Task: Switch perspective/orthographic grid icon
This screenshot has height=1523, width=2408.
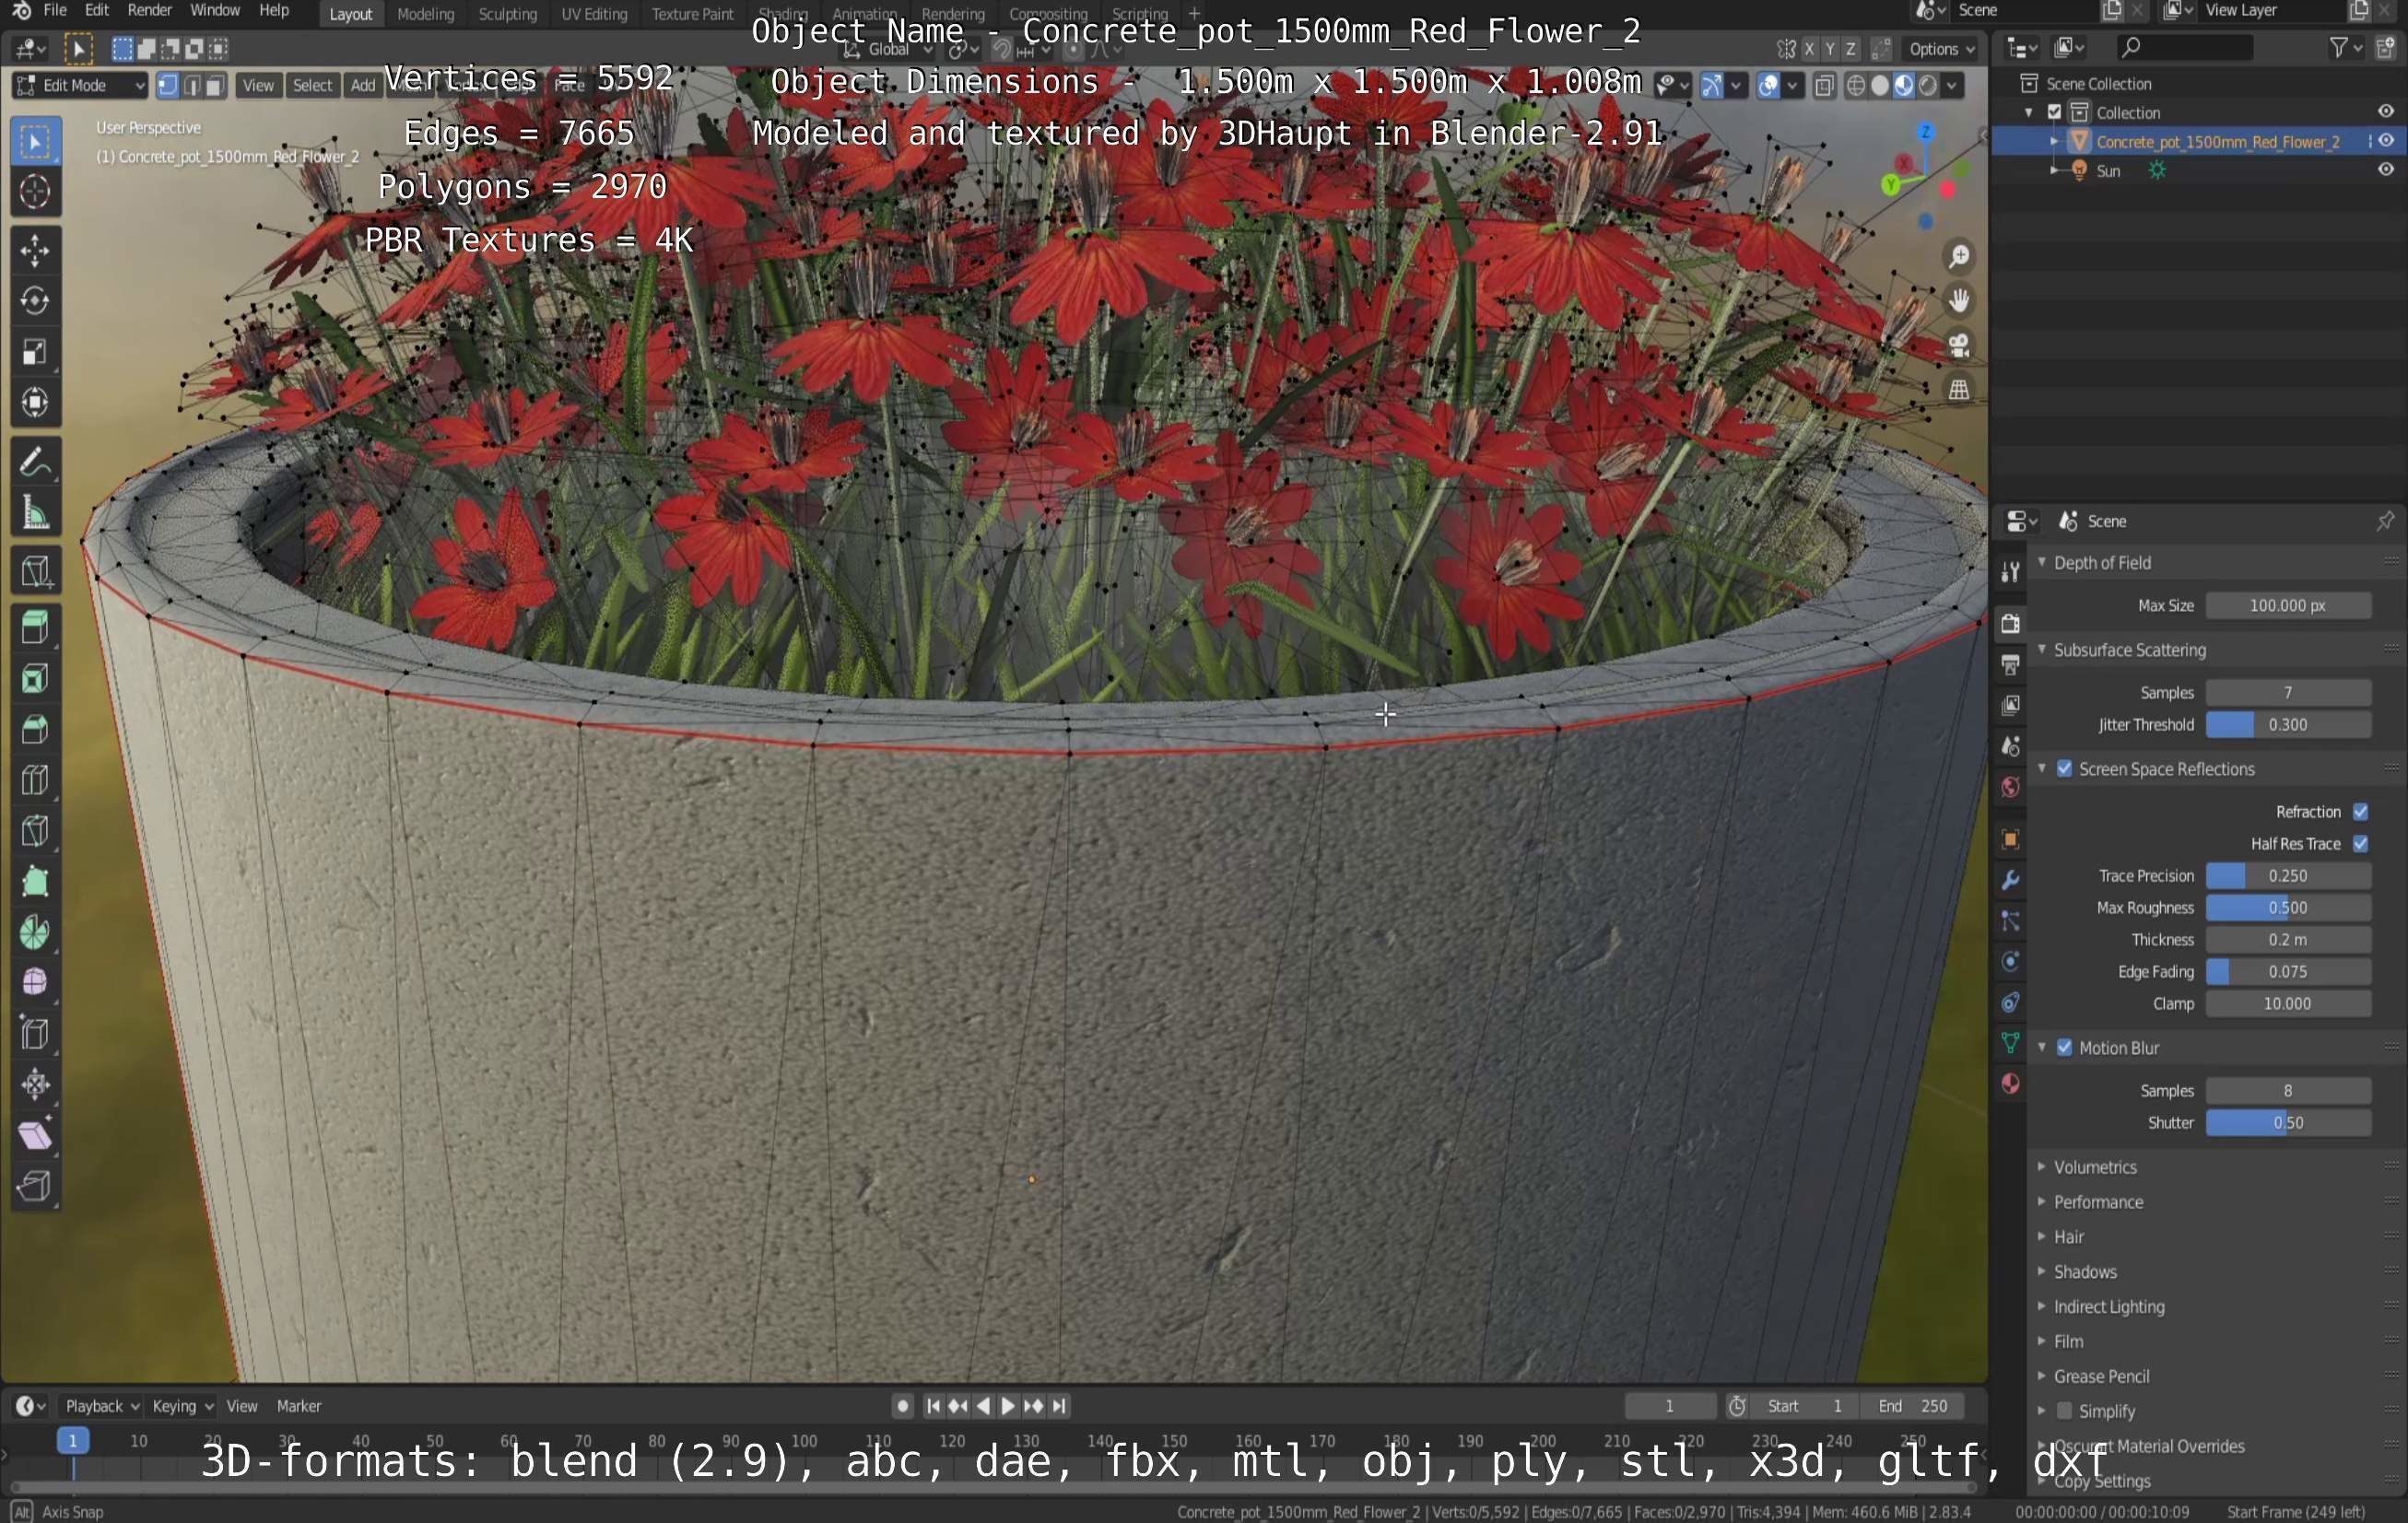Action: tap(1959, 390)
